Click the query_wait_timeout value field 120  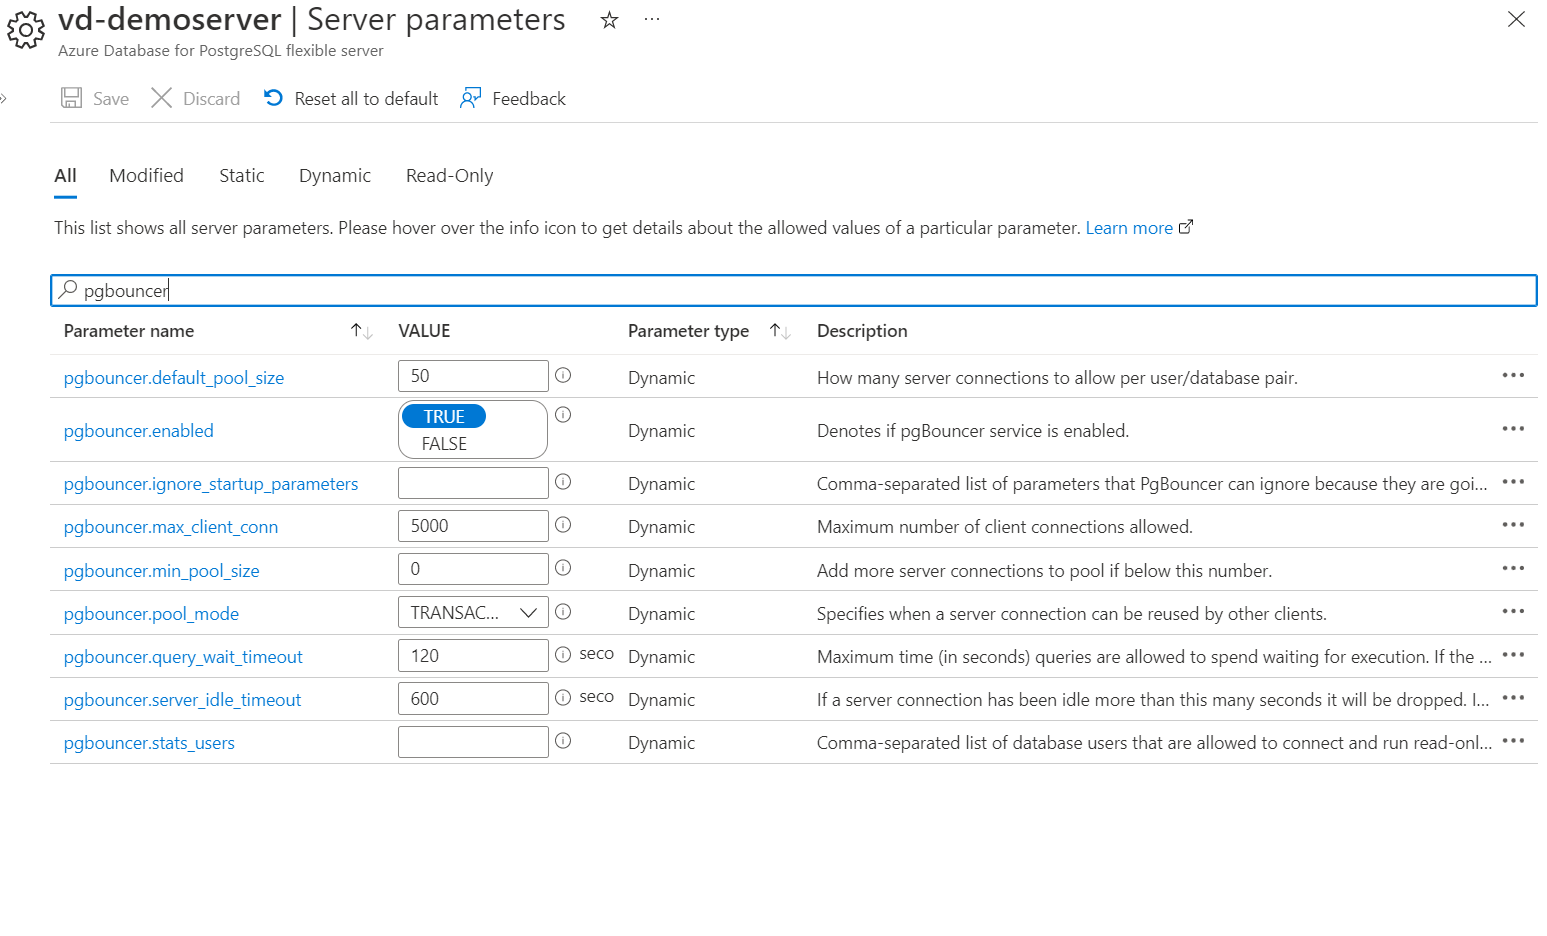(x=473, y=655)
